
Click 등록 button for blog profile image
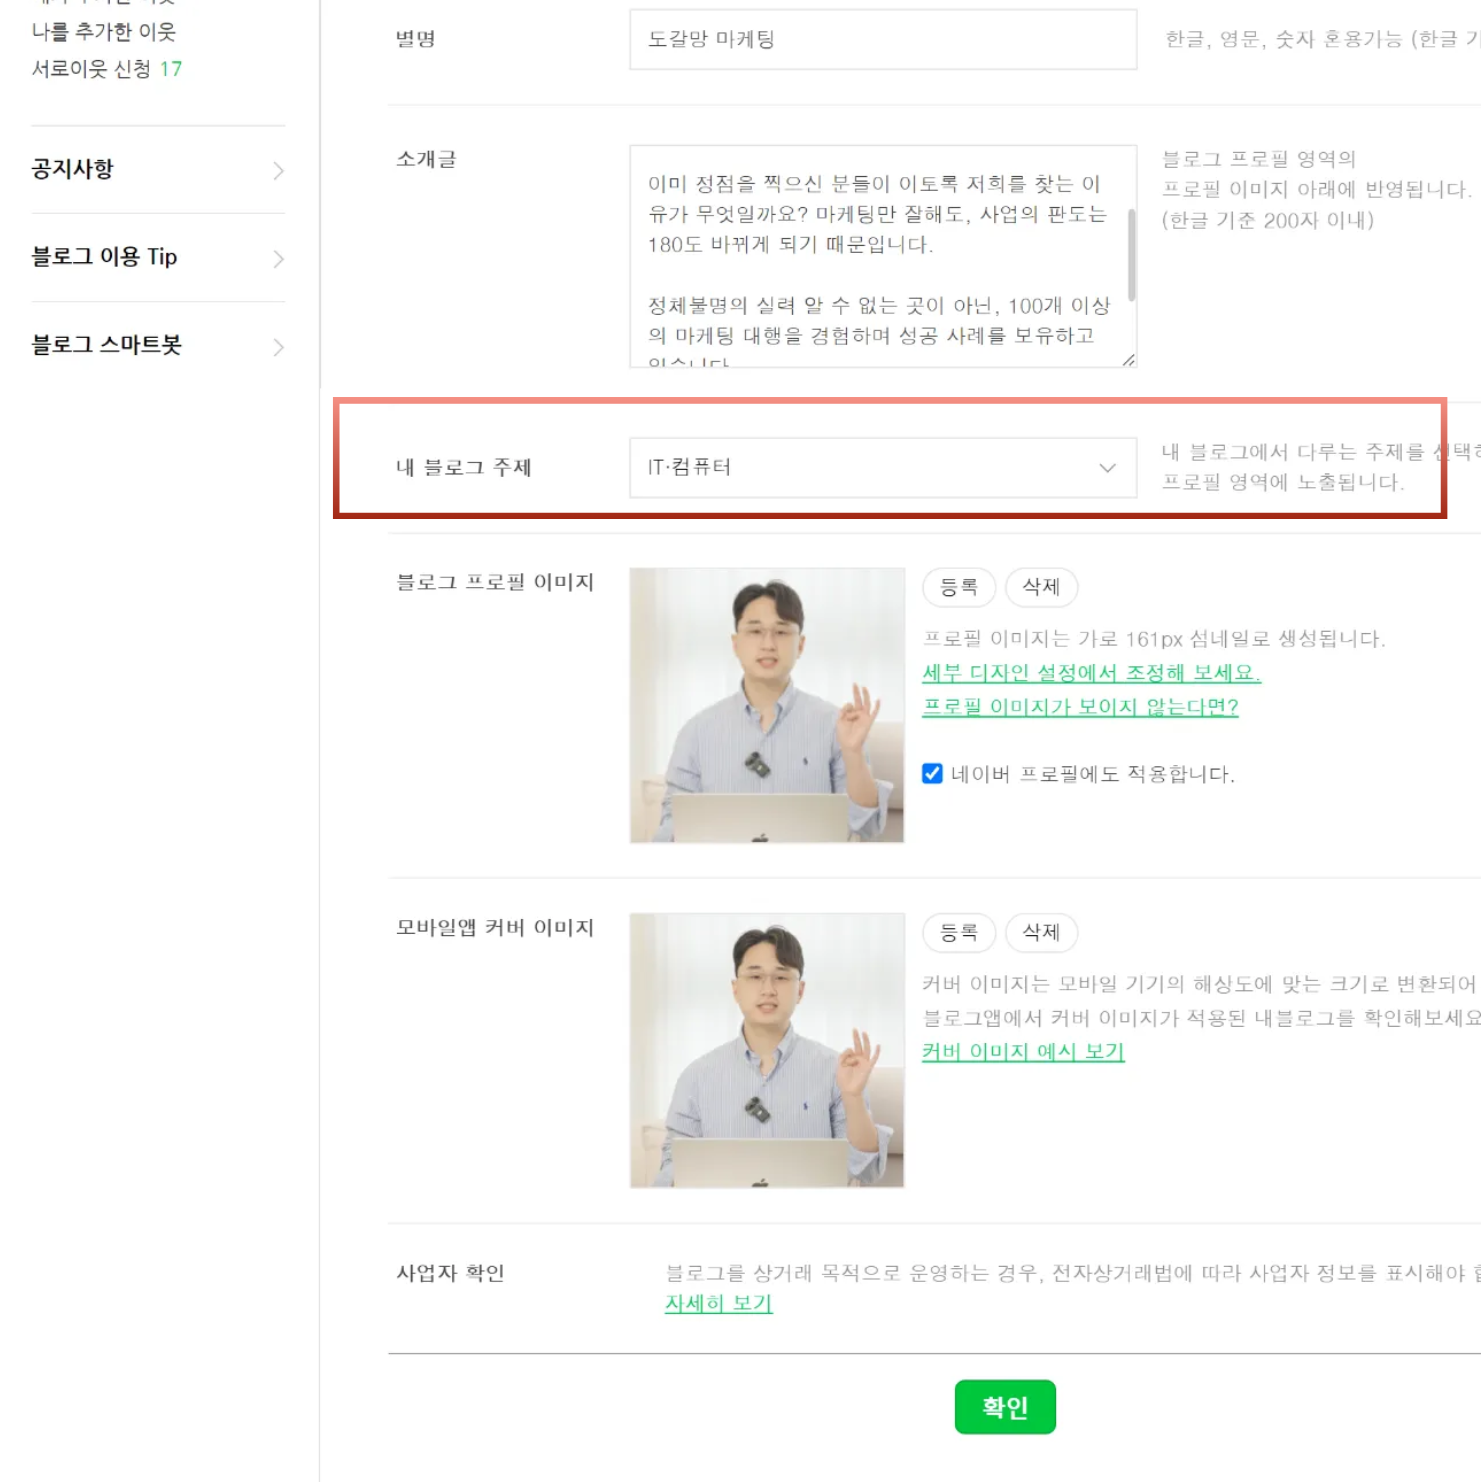point(959,587)
